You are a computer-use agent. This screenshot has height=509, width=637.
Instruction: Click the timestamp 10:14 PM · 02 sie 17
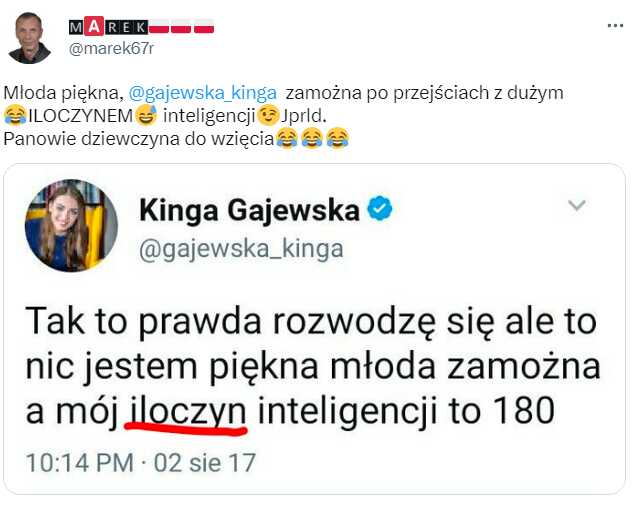coord(141,463)
